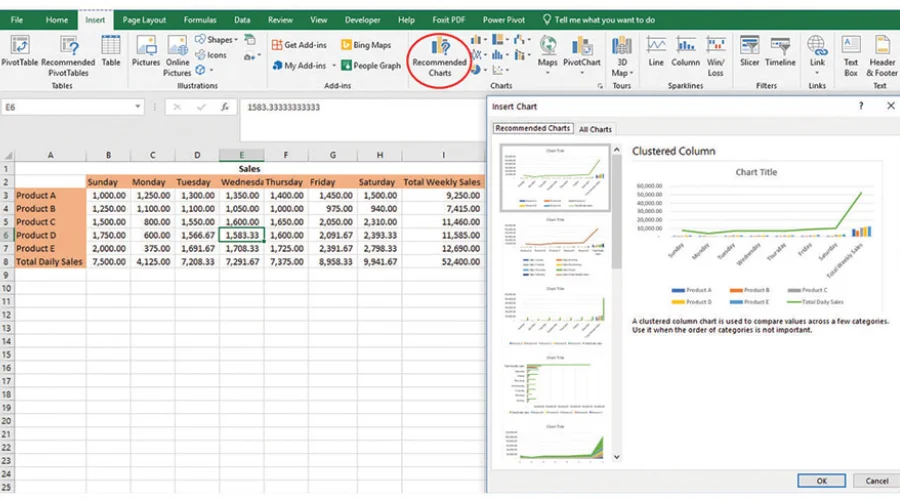
Task: Insert a Slicer filter
Action: tap(749, 52)
